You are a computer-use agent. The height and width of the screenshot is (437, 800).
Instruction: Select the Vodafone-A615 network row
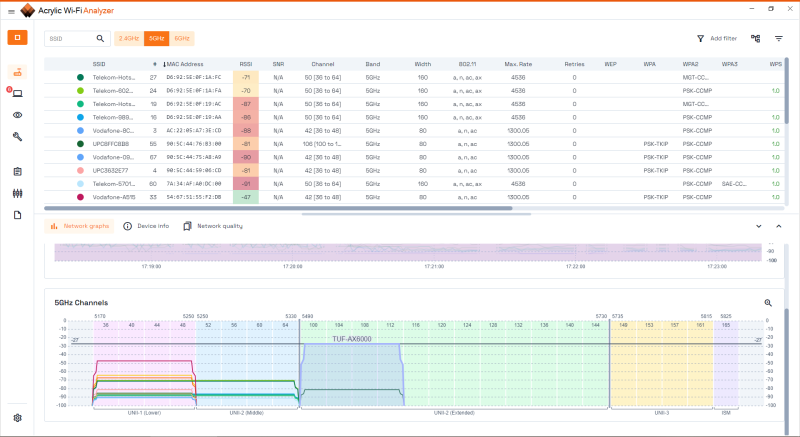coord(414,197)
